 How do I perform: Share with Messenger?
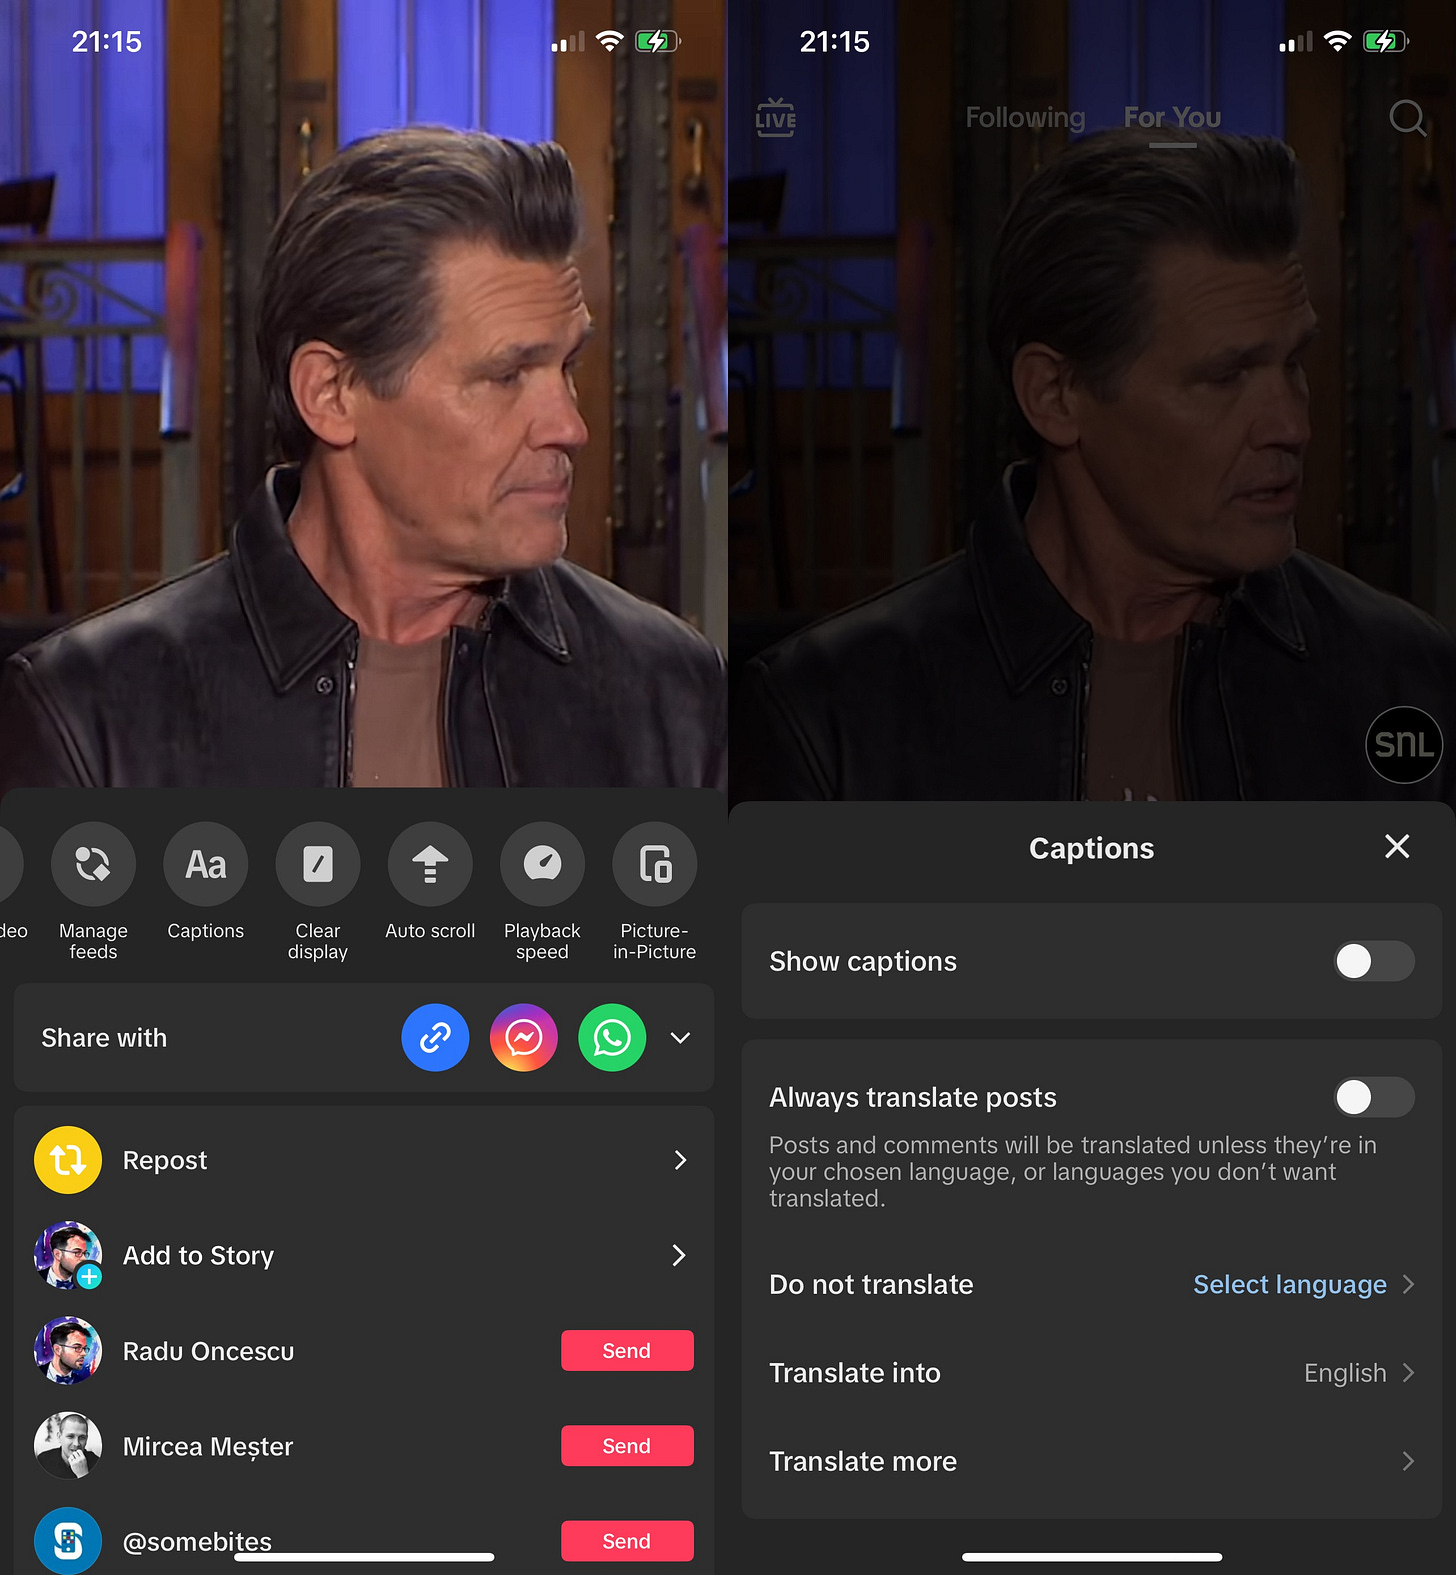524,1038
